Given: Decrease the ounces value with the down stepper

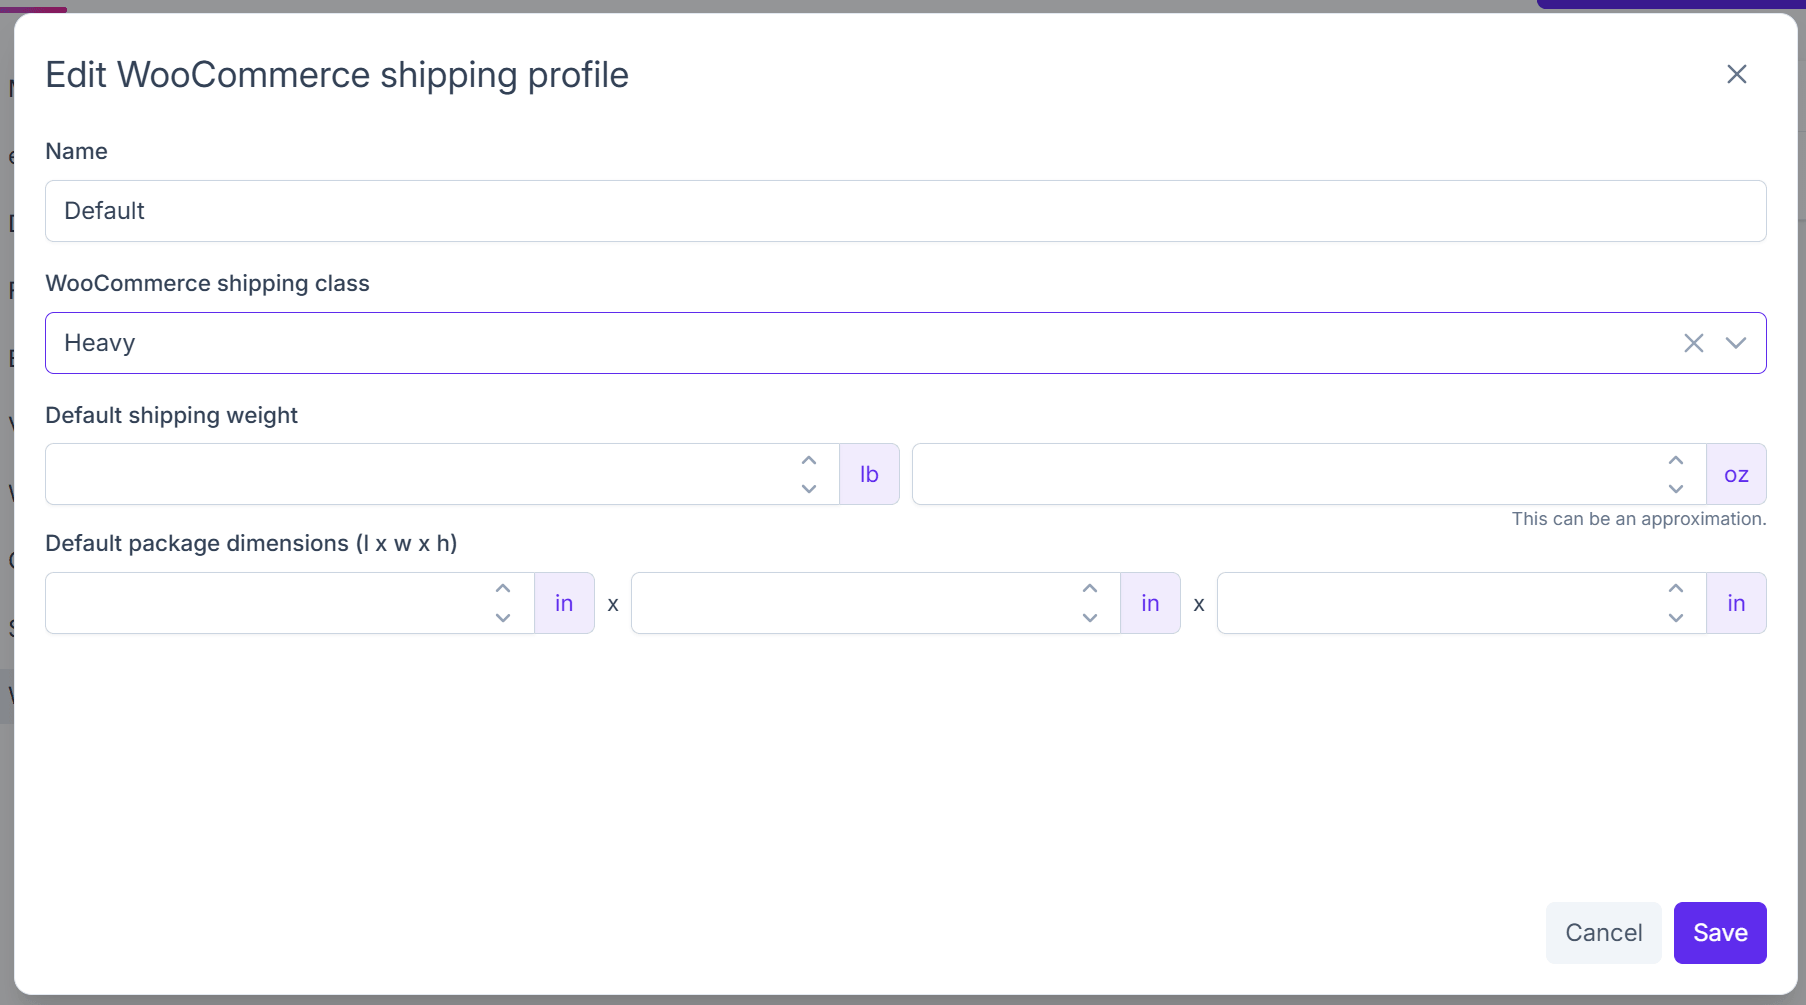Looking at the screenshot, I should pos(1676,489).
